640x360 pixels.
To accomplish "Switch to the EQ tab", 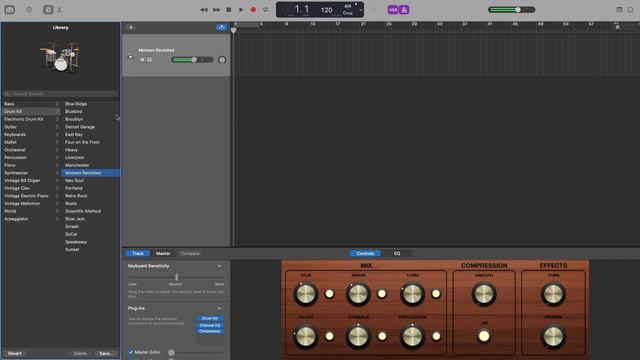I will click(x=397, y=253).
